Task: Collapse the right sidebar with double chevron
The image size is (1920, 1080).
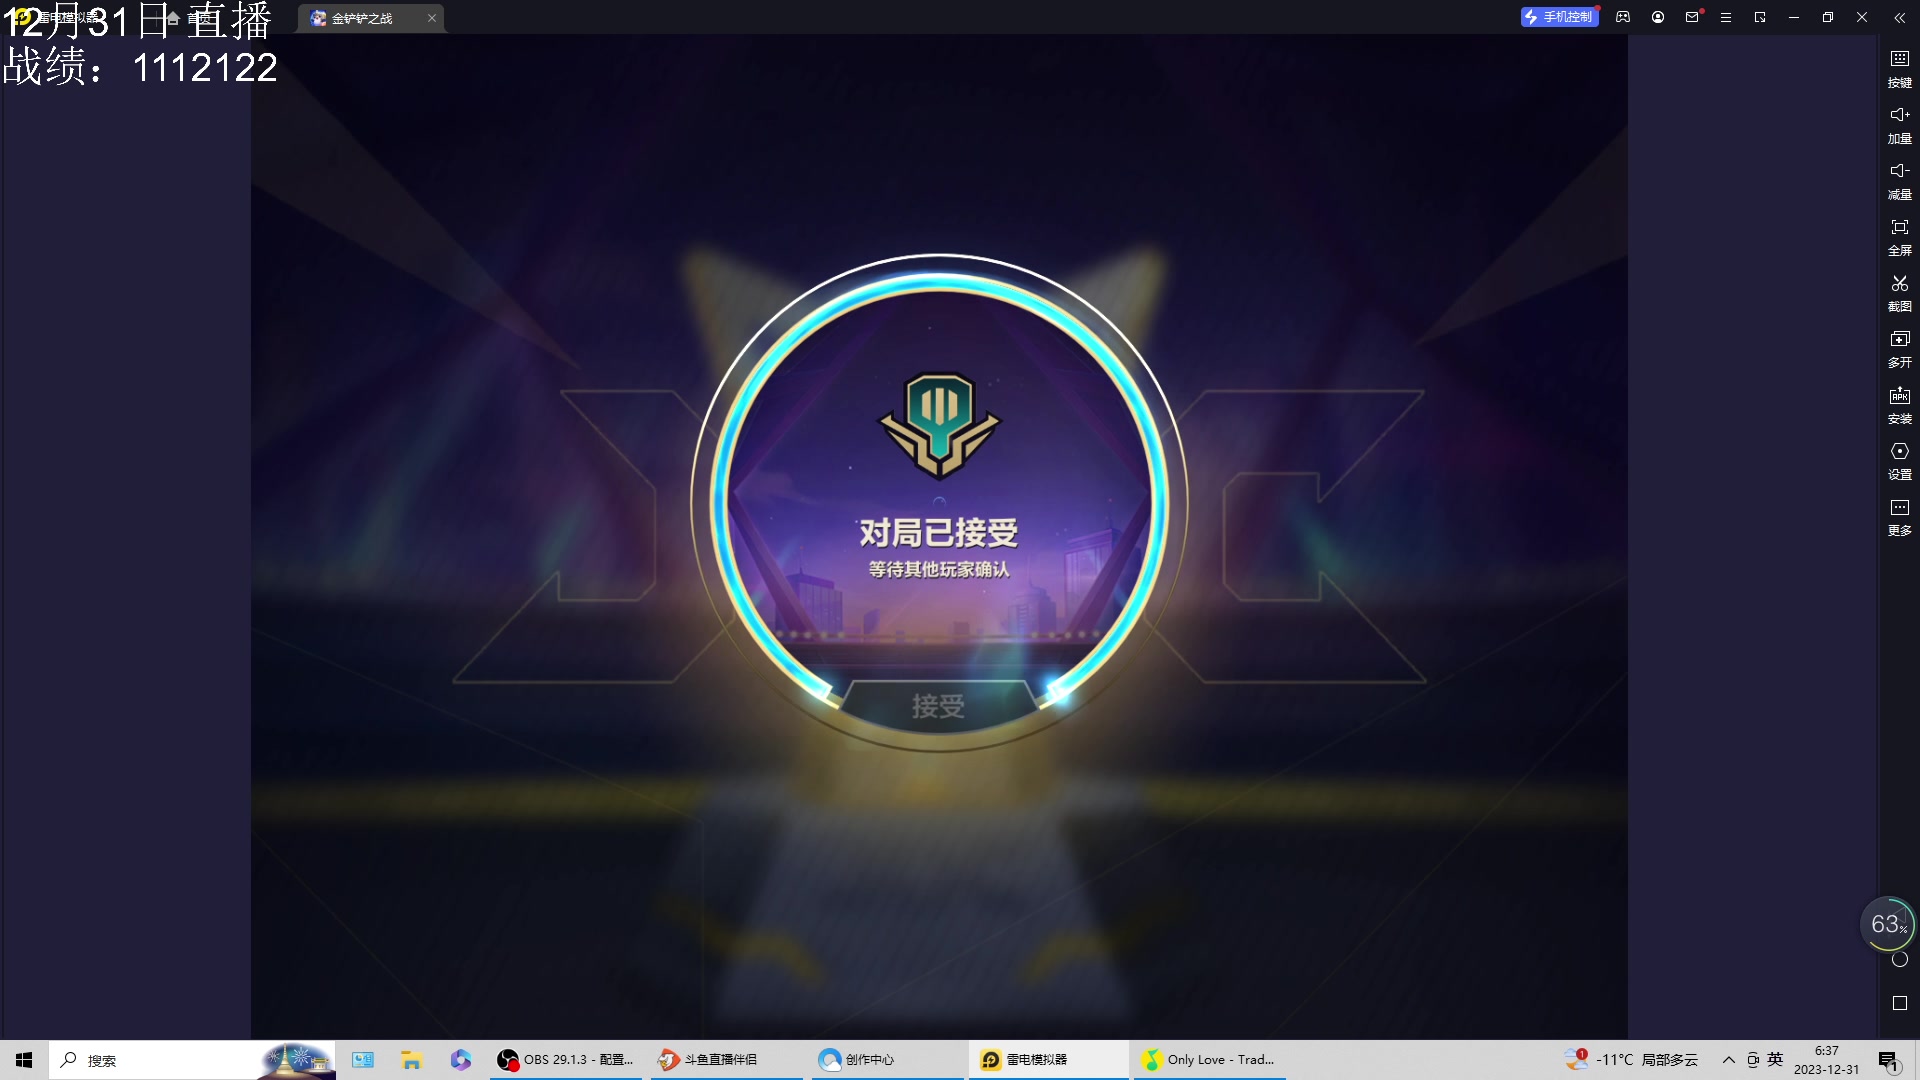Action: pos(1899,17)
